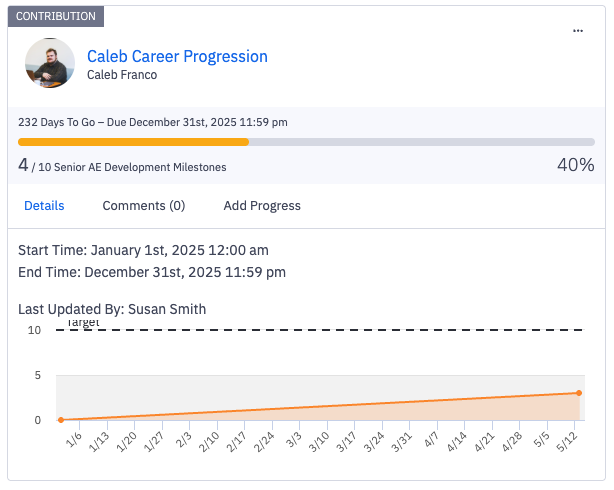Click the orange progress bar fill

coord(133,142)
